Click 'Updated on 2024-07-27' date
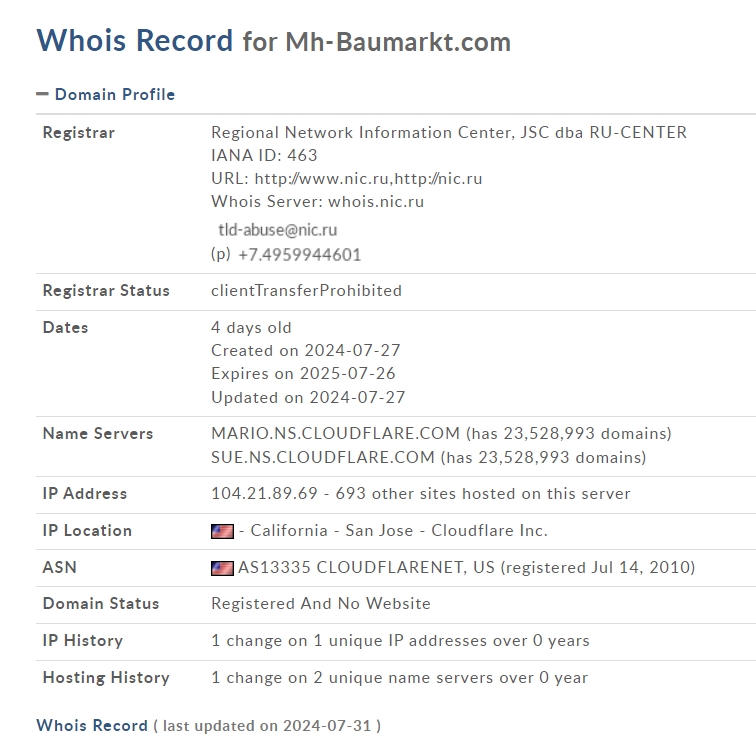Viewport: 756px width, 740px height. (x=308, y=397)
